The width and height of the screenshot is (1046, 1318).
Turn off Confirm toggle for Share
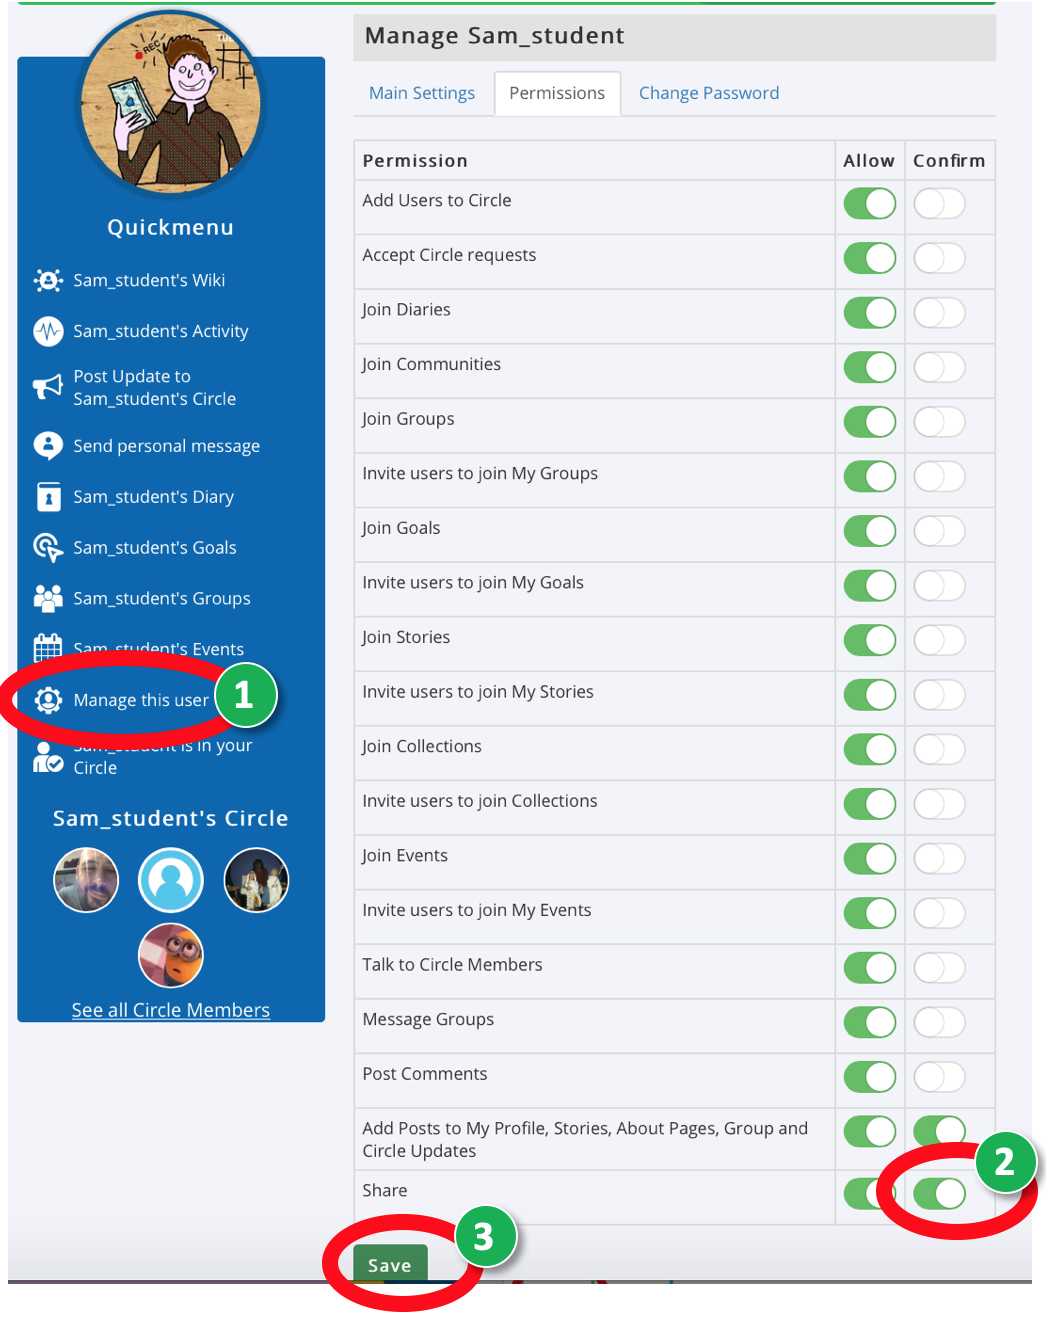939,1193
